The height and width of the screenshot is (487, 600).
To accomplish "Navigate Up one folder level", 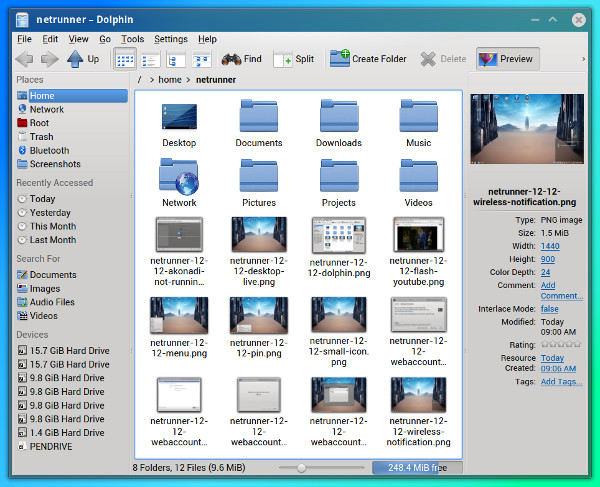I will (83, 59).
